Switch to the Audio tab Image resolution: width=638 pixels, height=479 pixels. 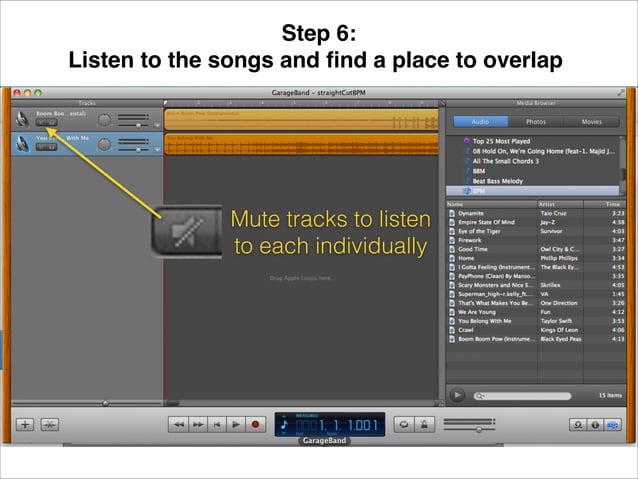(x=481, y=122)
